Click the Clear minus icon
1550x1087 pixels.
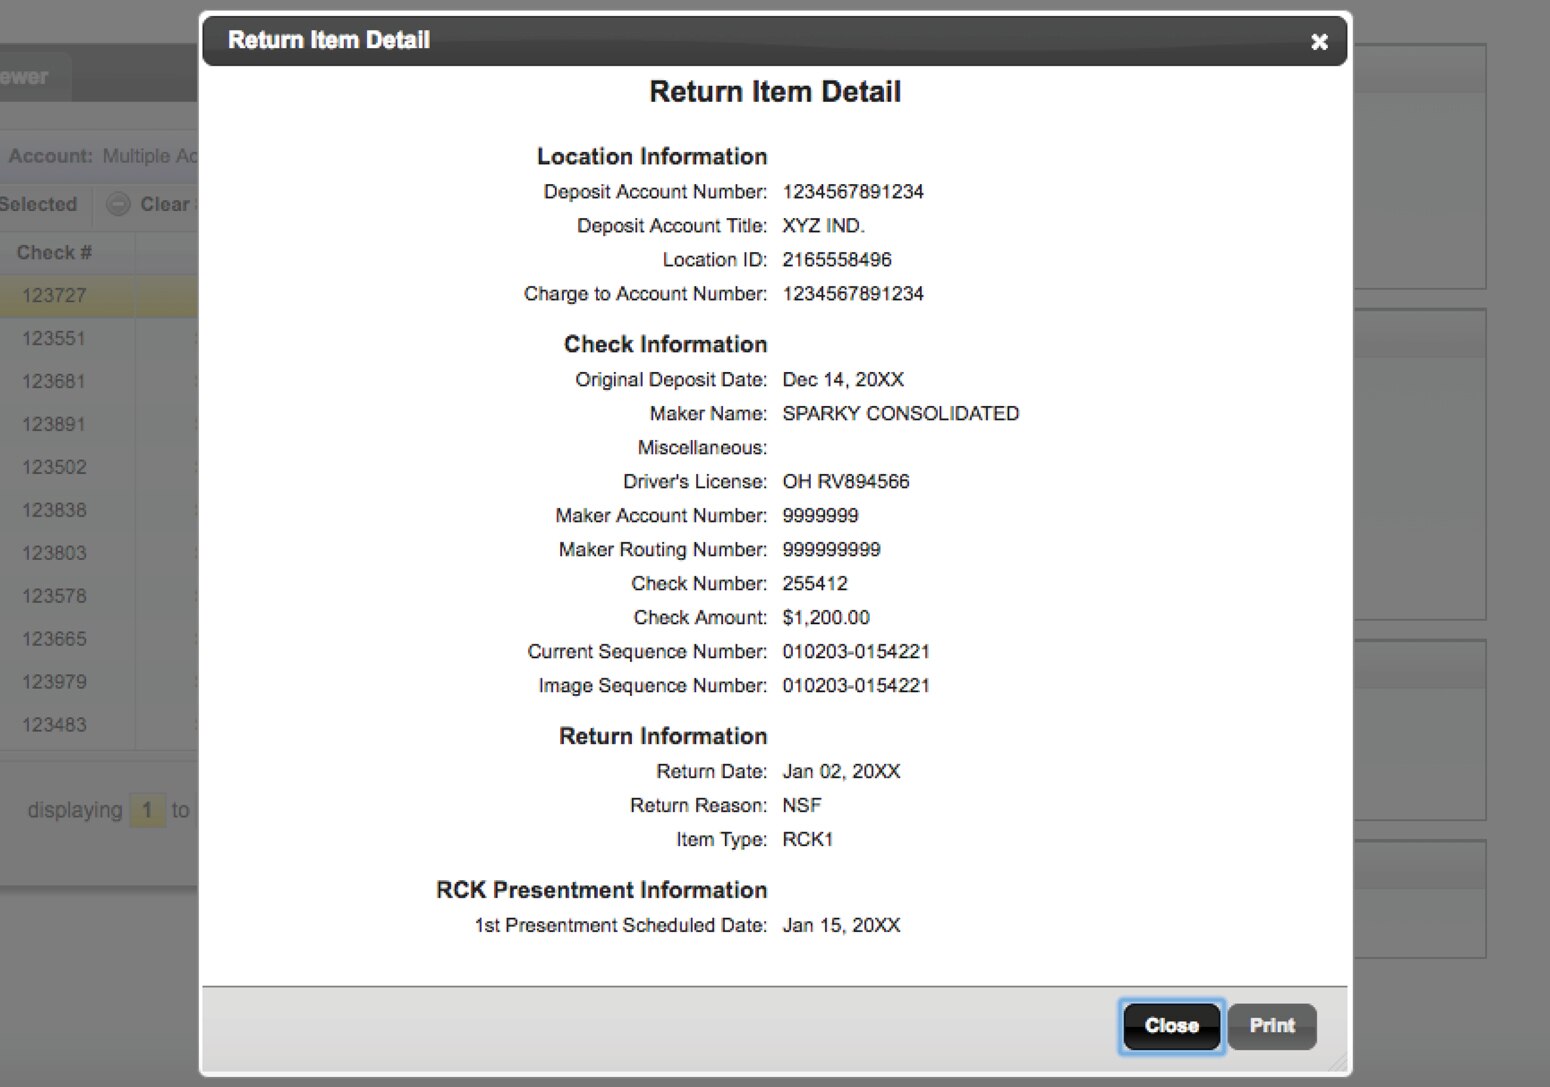pyautogui.click(x=119, y=204)
